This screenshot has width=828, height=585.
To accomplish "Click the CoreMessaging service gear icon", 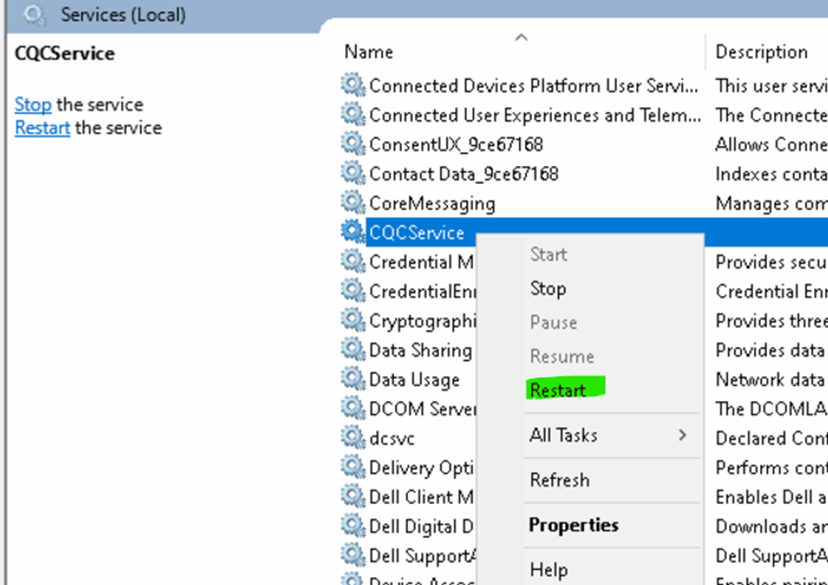I will tap(353, 203).
